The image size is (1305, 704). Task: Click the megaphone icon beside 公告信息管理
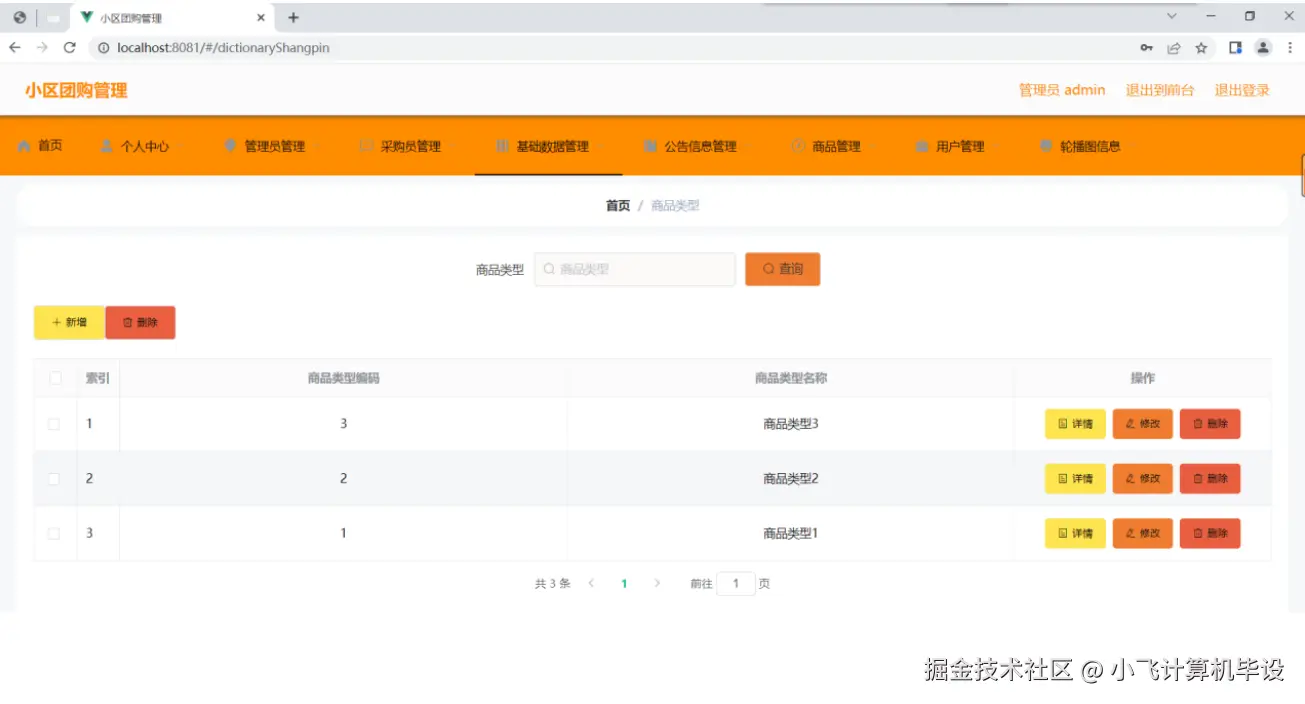[649, 145]
